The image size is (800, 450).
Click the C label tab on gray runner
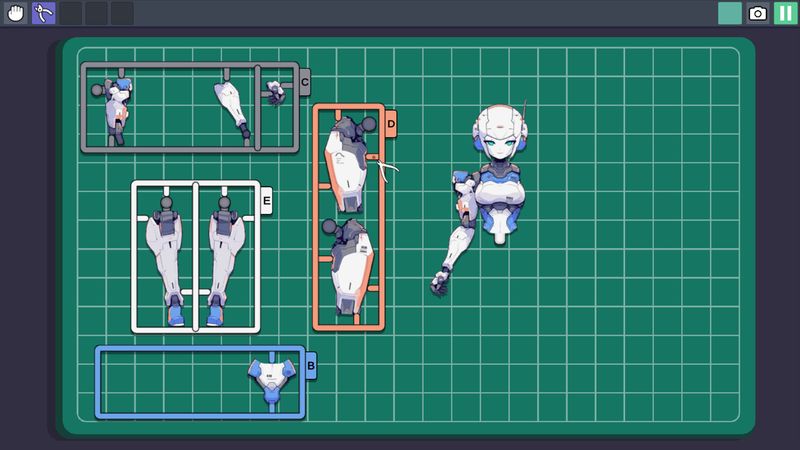click(x=305, y=79)
